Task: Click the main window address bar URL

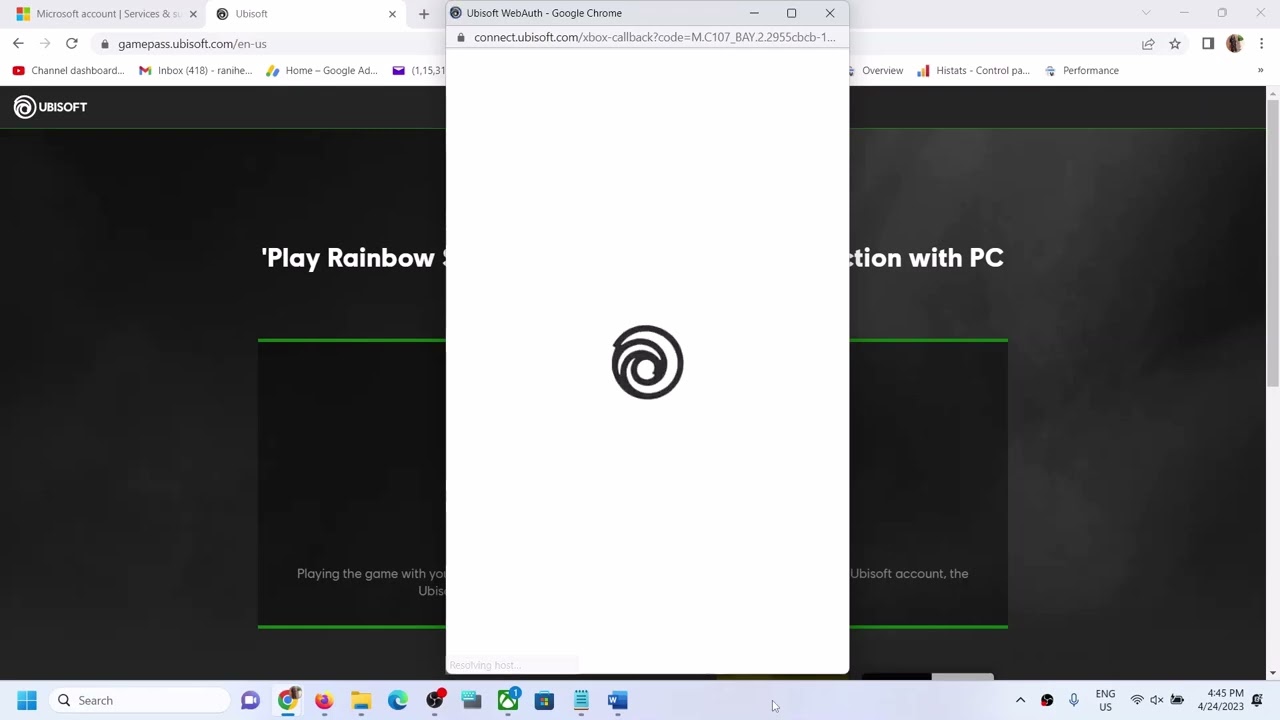Action: 192,44
